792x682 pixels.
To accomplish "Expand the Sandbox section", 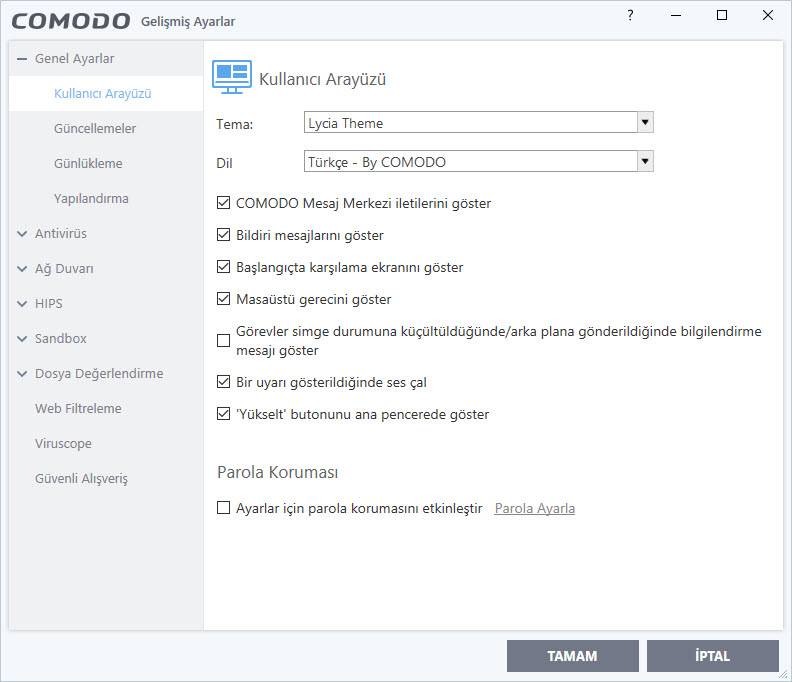I will tap(22, 339).
